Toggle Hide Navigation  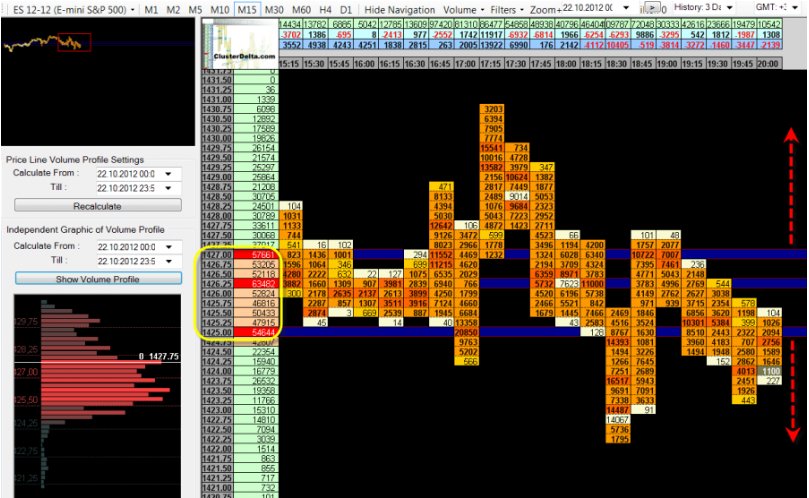coord(400,9)
